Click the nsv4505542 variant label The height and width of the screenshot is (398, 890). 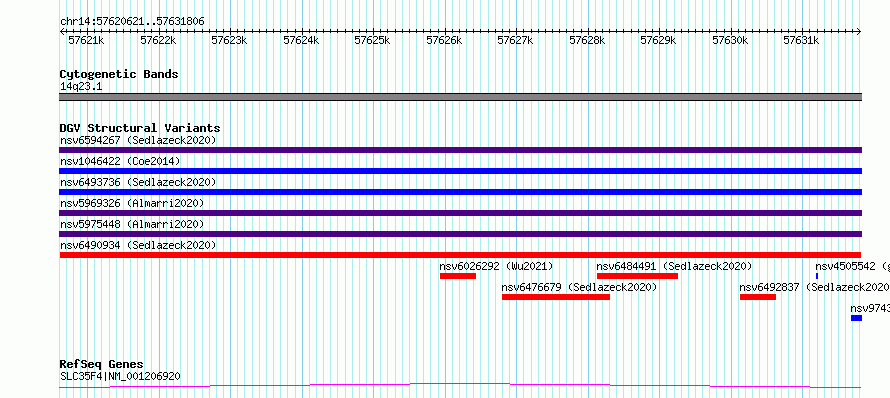(853, 266)
